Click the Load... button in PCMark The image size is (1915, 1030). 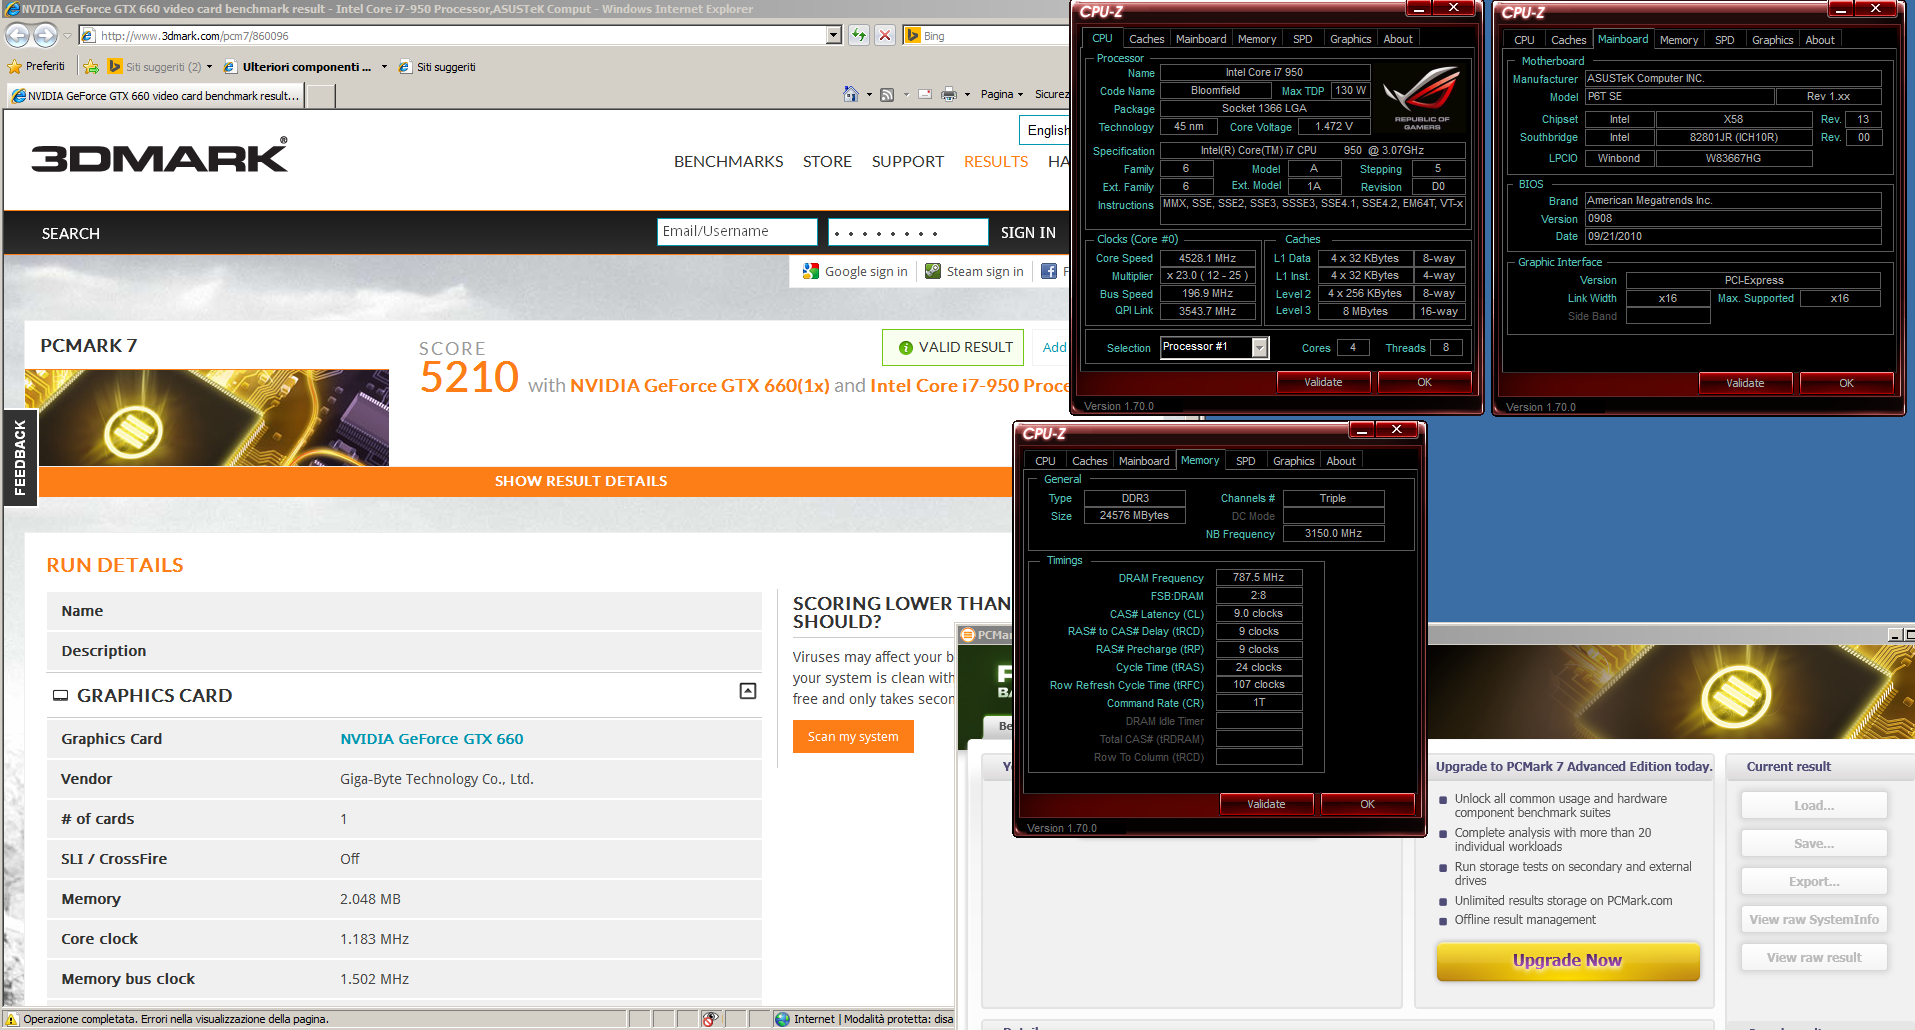tap(1813, 806)
